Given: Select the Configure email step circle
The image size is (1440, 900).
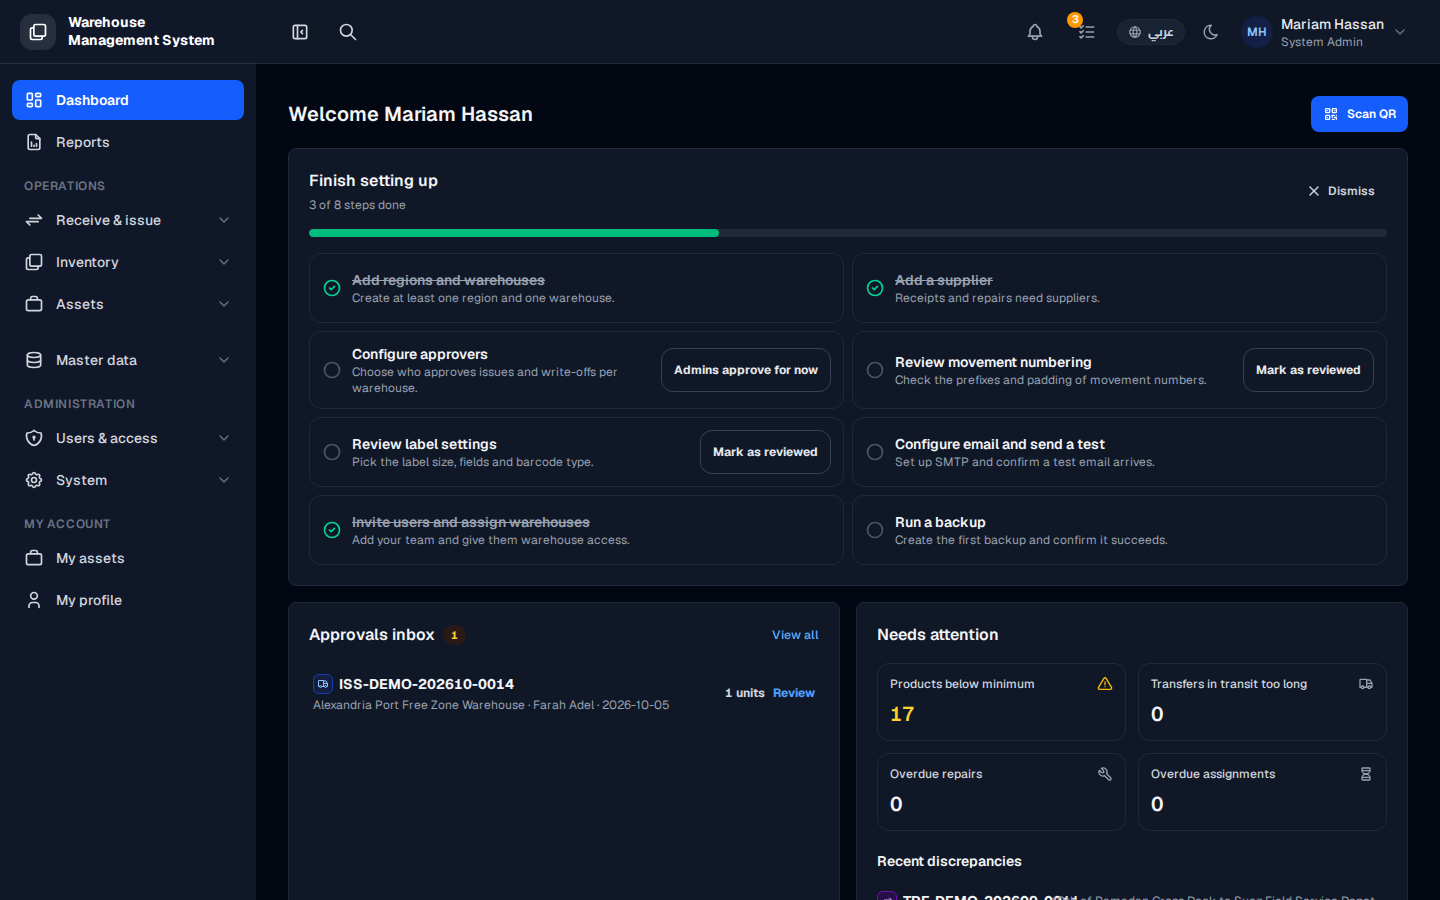Looking at the screenshot, I should pyautogui.click(x=875, y=452).
